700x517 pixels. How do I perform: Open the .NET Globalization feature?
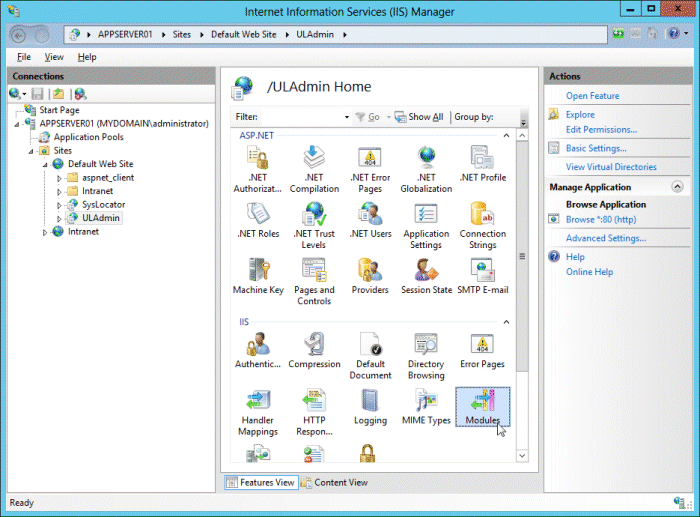(x=426, y=170)
